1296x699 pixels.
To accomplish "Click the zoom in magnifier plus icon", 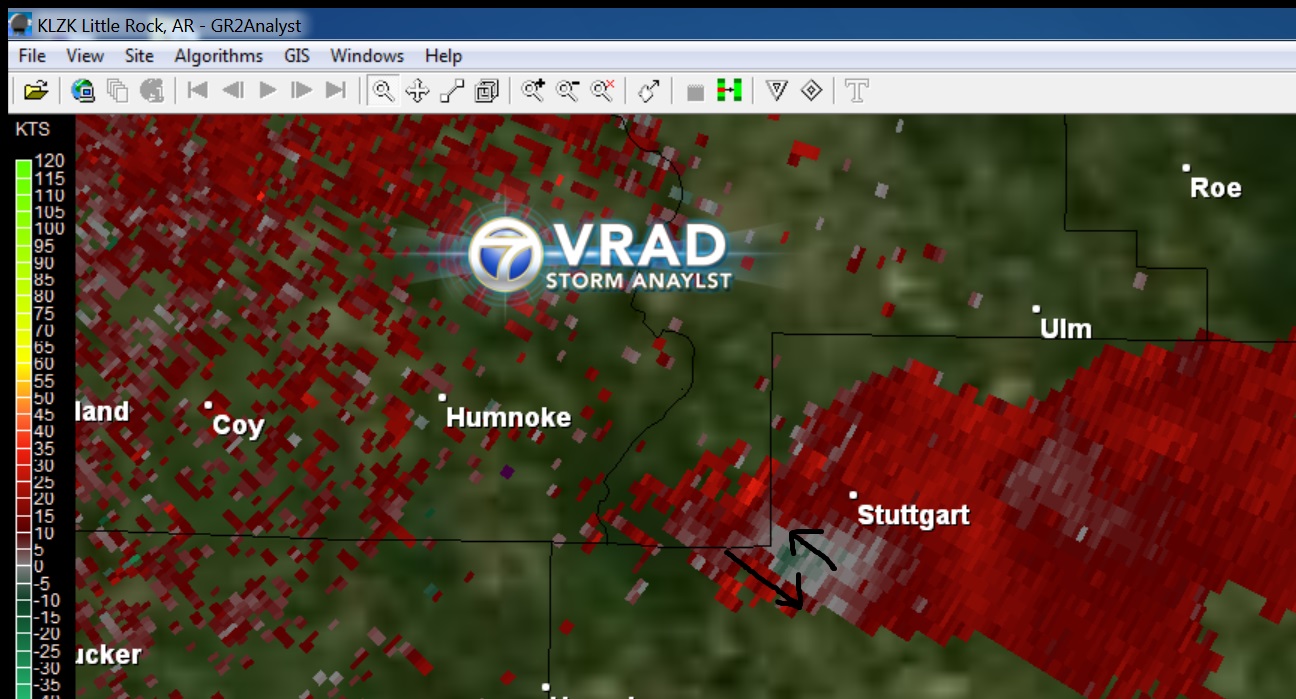I will click(x=534, y=91).
